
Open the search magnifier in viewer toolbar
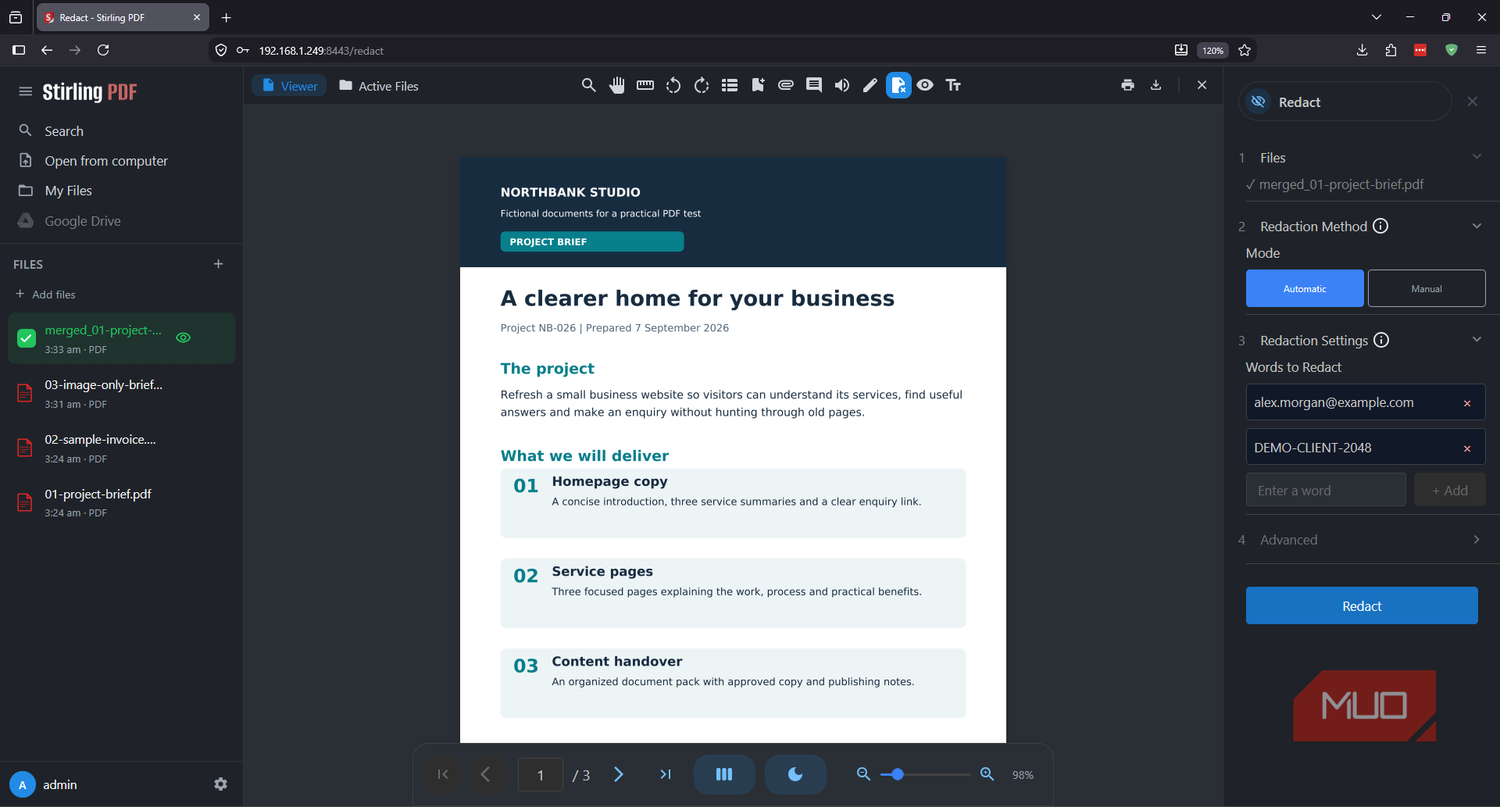589,86
